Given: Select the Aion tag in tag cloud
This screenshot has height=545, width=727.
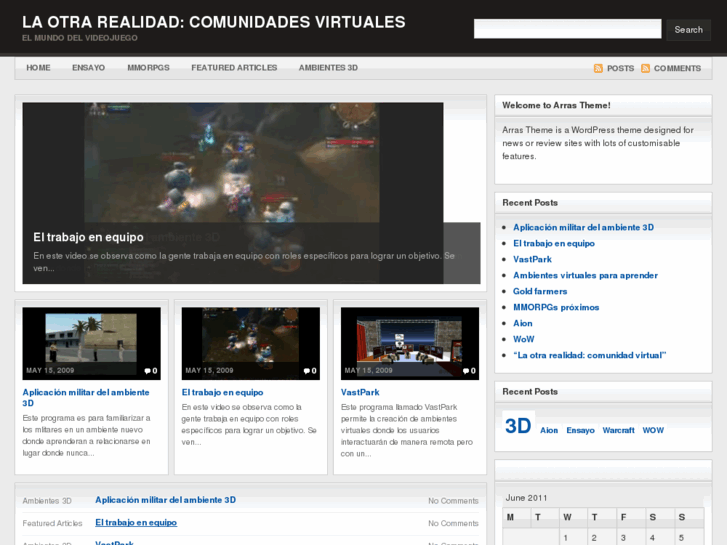Looking at the screenshot, I should pos(549,430).
